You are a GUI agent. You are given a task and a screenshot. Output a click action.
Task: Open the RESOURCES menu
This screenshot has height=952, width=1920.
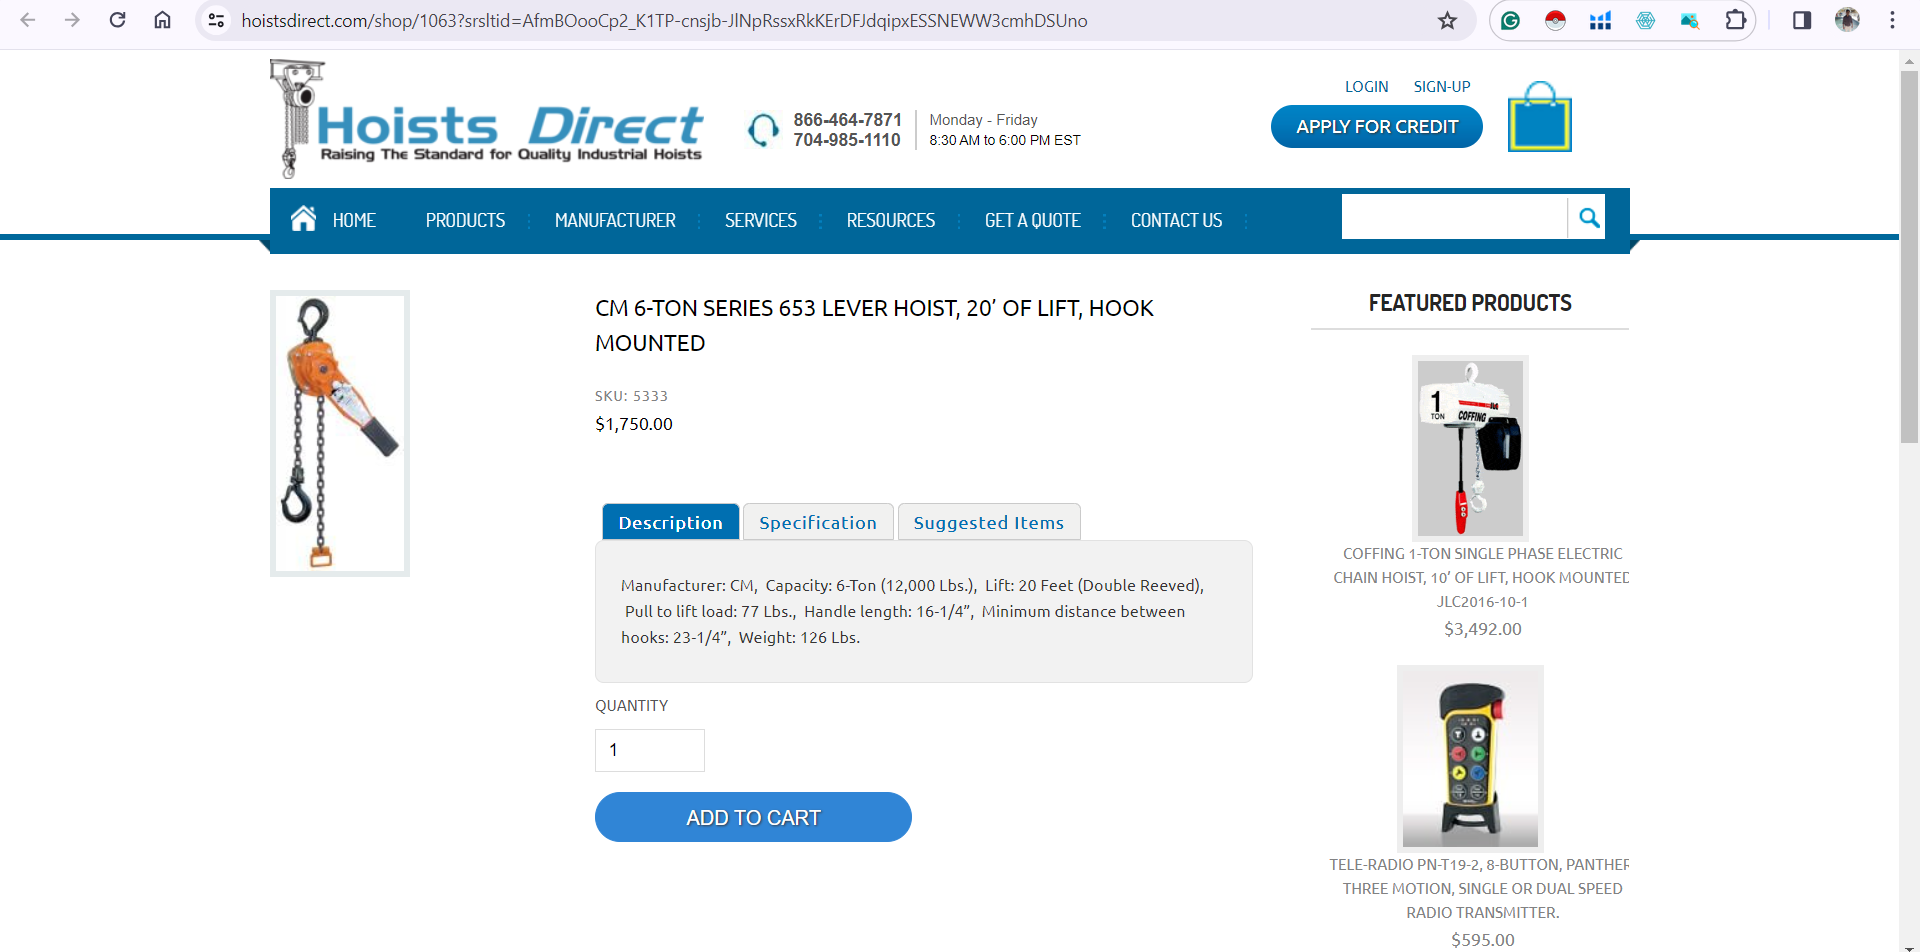[891, 220]
